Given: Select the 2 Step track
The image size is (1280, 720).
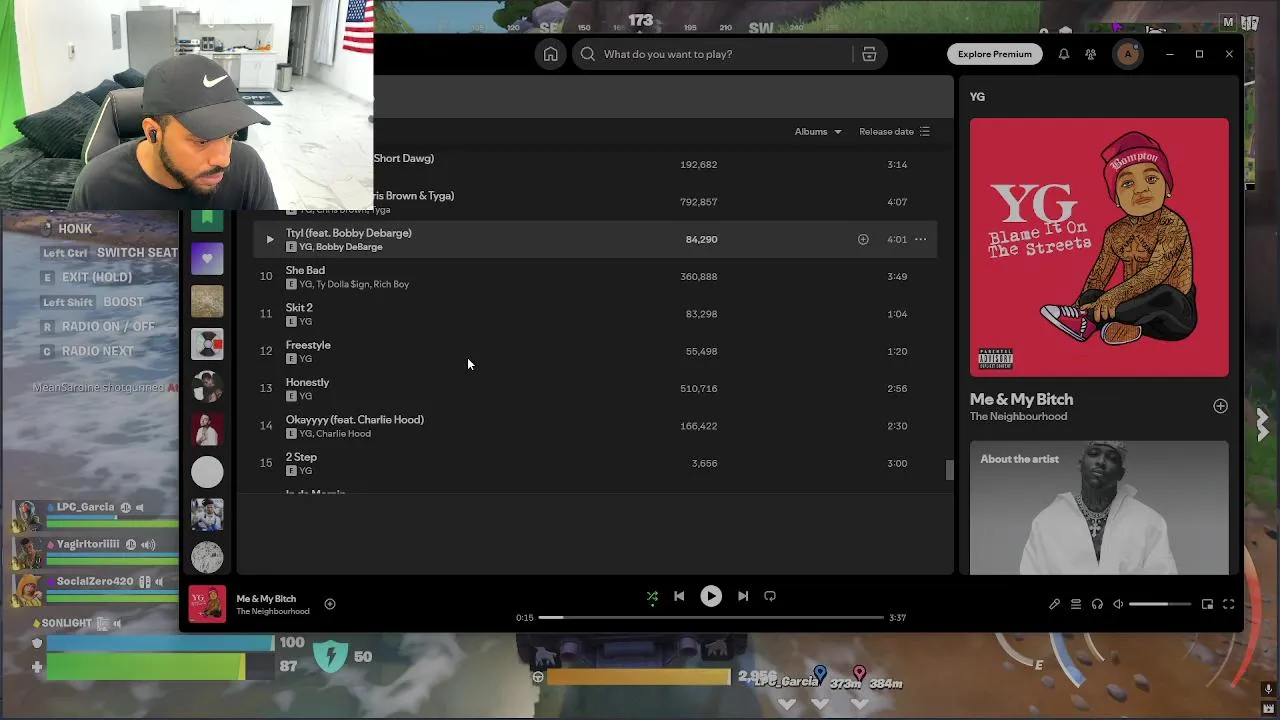Looking at the screenshot, I should [595, 463].
